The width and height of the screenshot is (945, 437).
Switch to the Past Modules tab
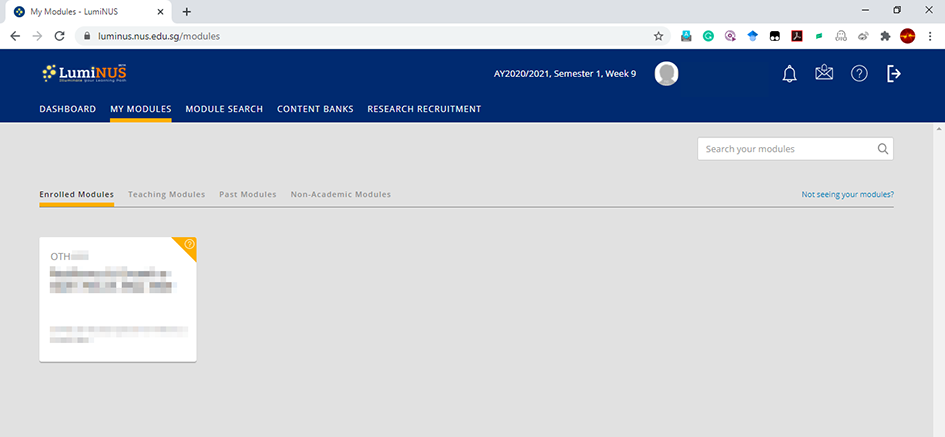[x=248, y=195]
